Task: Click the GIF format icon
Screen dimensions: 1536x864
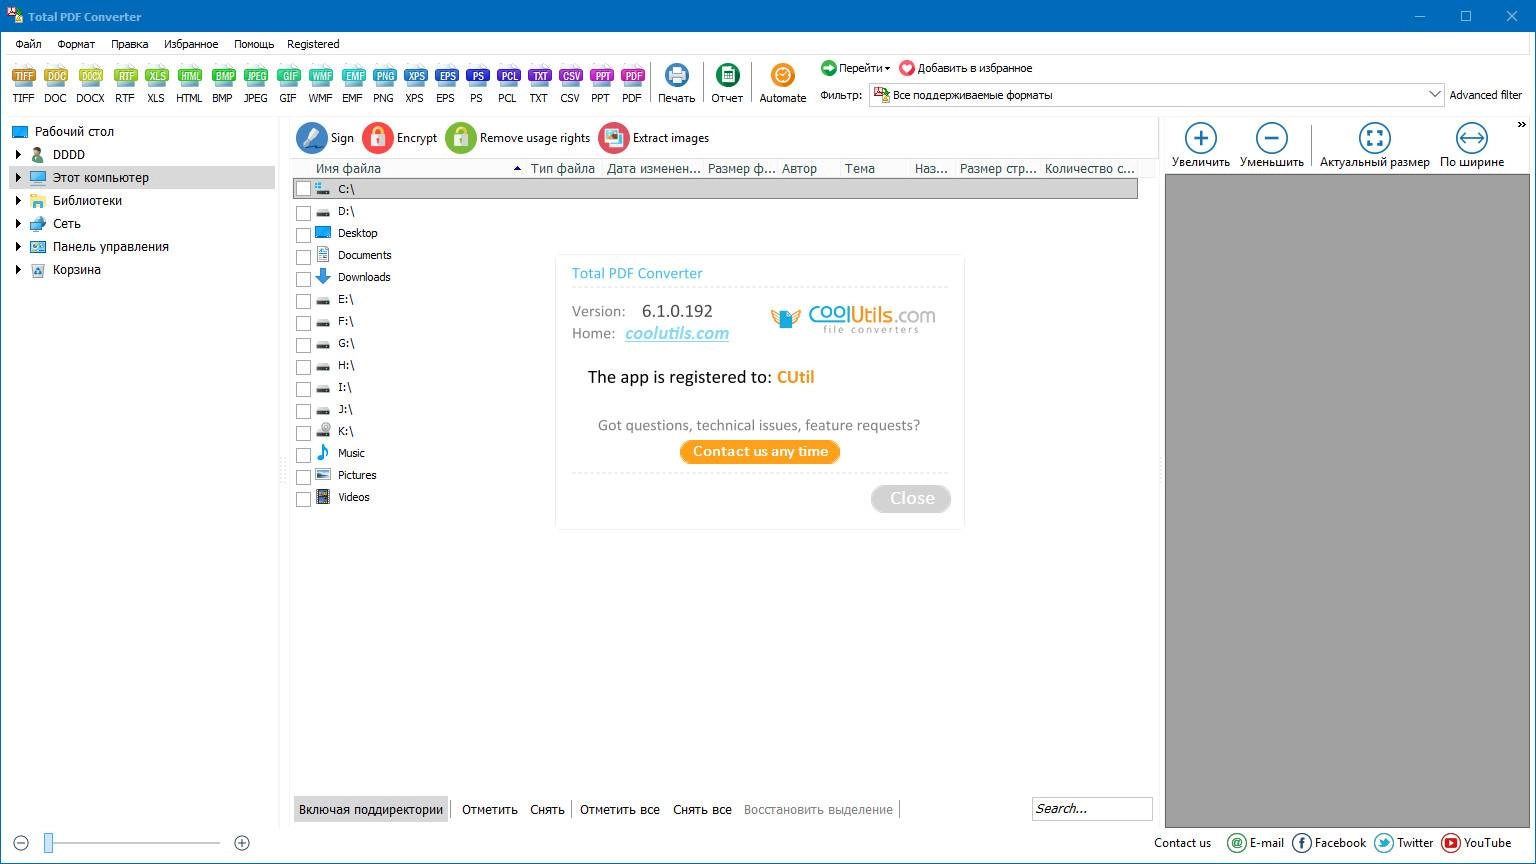Action: click(288, 84)
